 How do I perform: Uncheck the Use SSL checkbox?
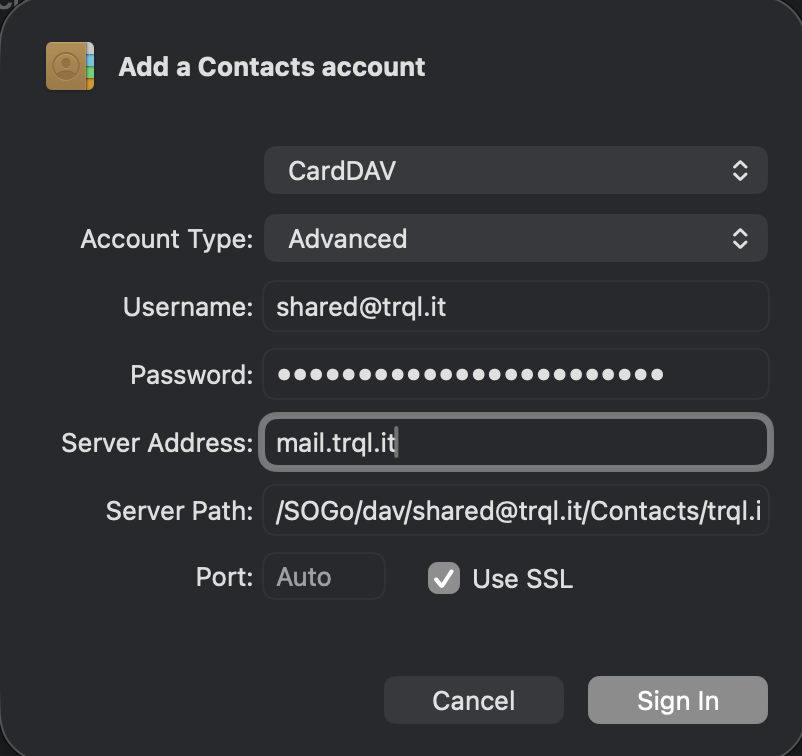(x=443, y=578)
